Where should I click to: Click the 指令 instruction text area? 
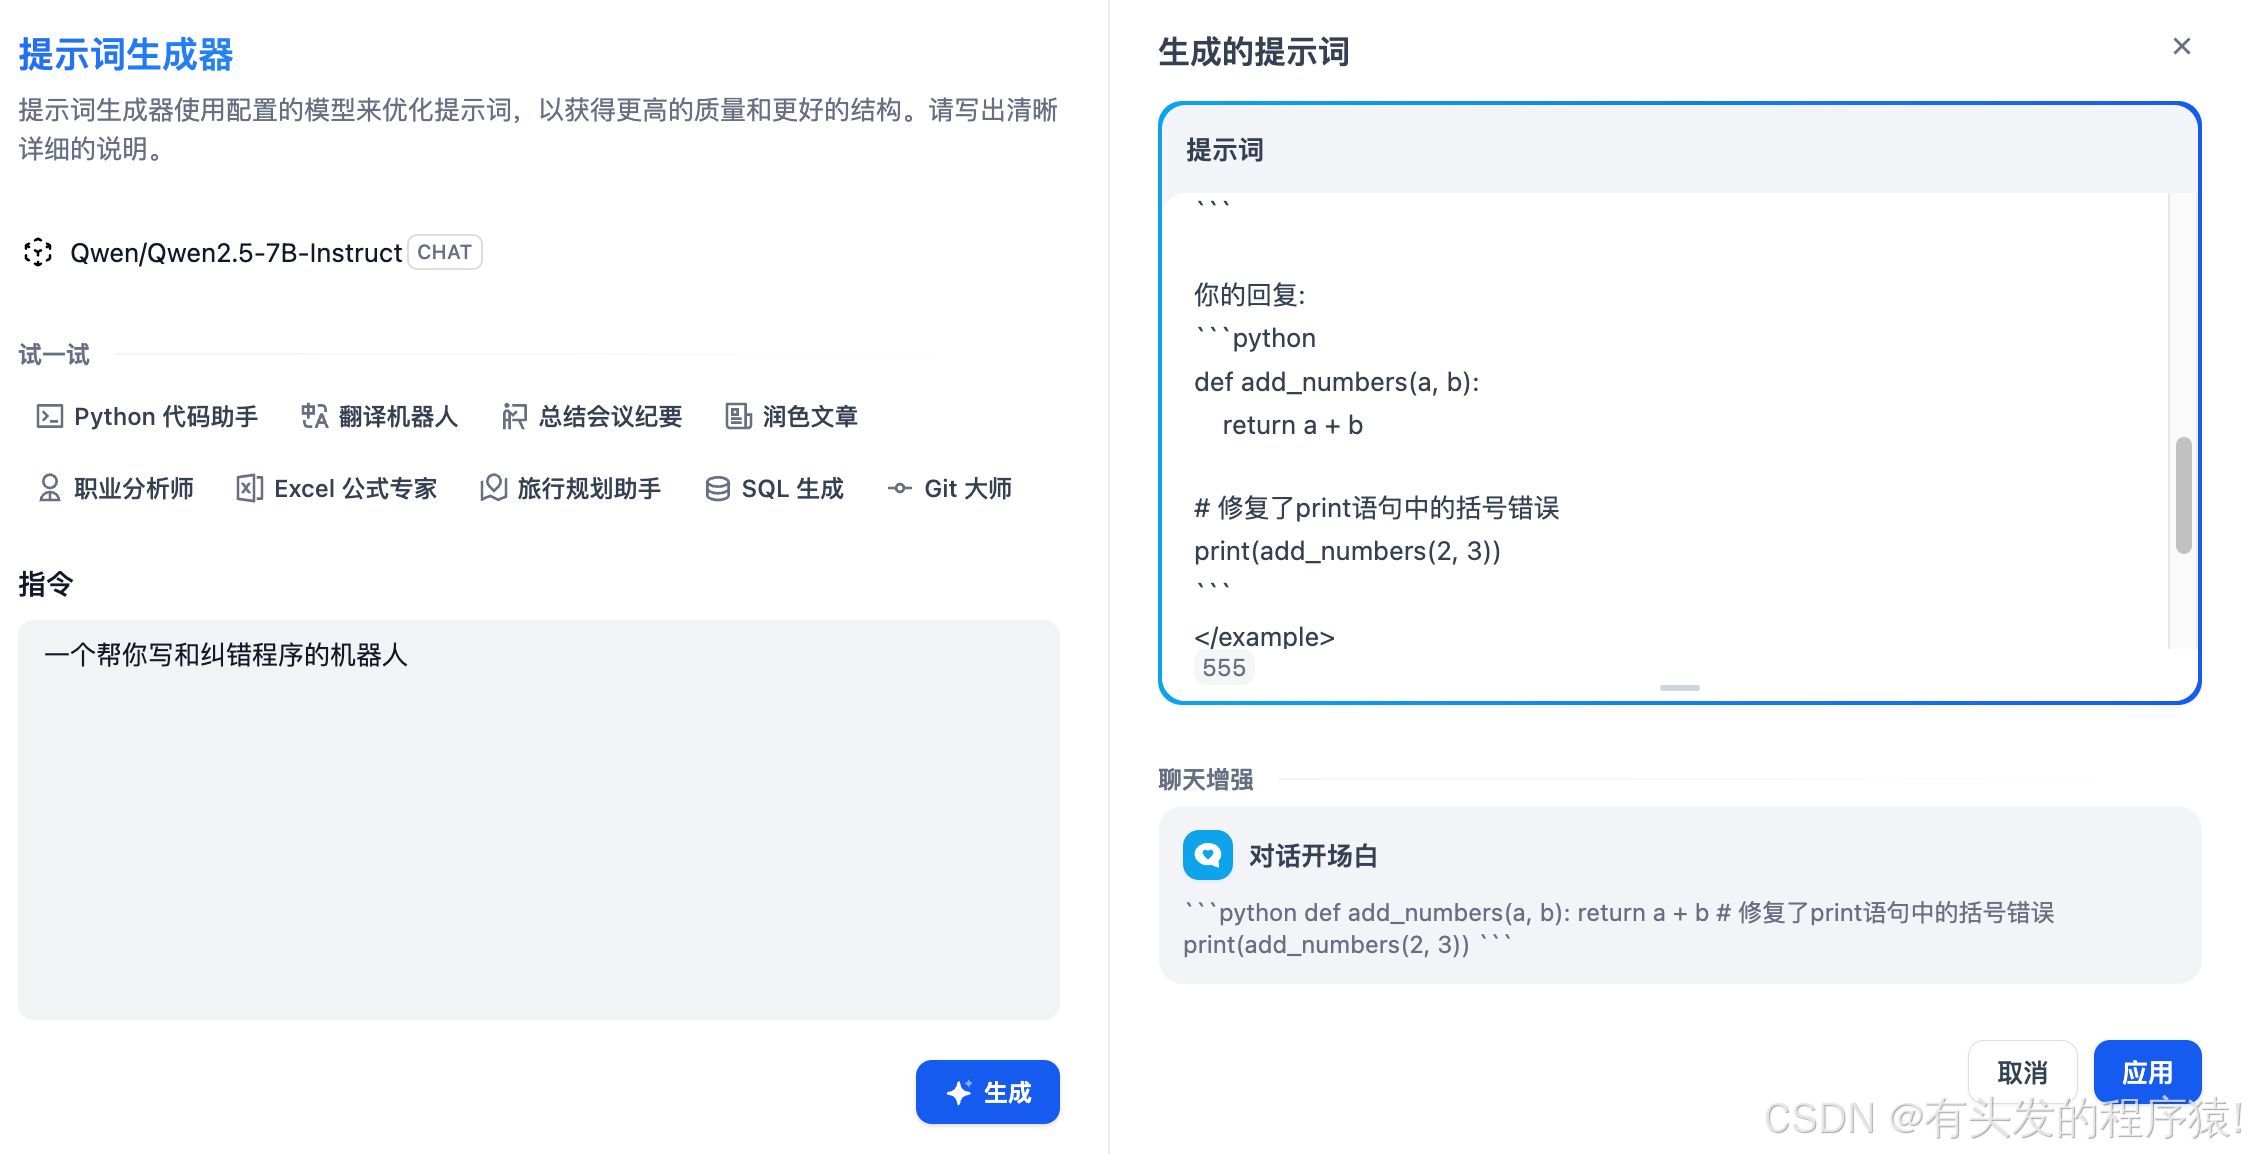click(538, 820)
